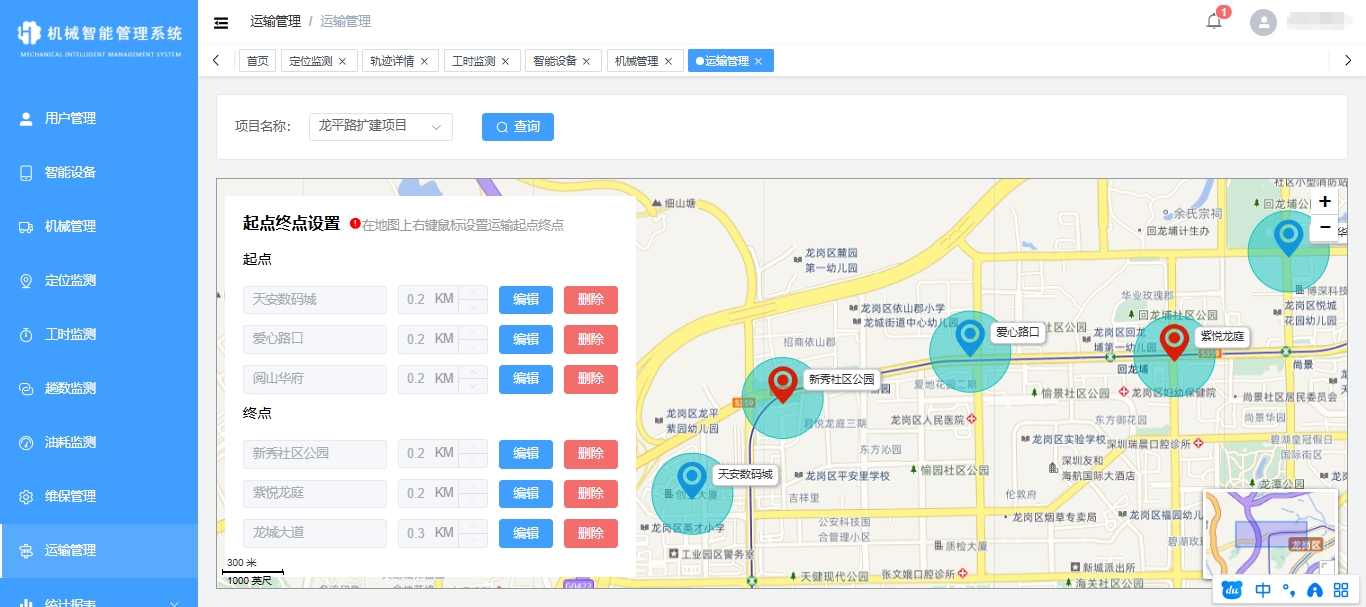Collapse the sidebar with the hamburger icon
The image size is (1366, 607).
pyautogui.click(x=221, y=22)
